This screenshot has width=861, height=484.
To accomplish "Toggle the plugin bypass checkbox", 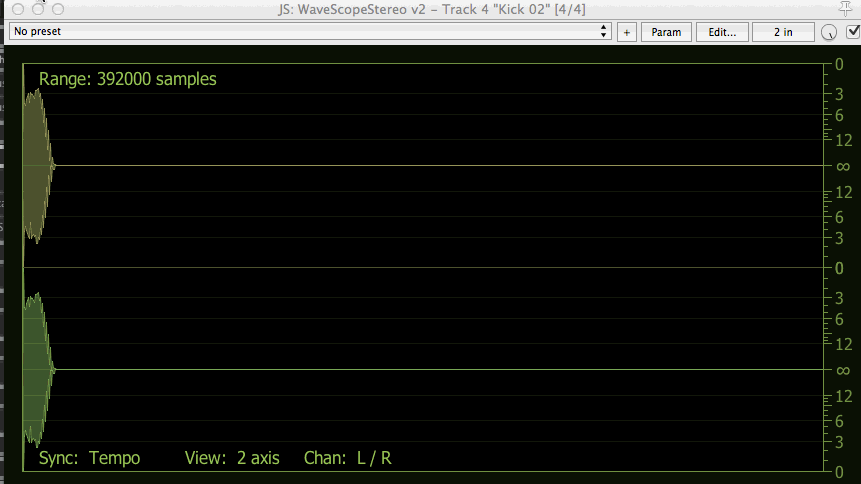I will point(854,32).
